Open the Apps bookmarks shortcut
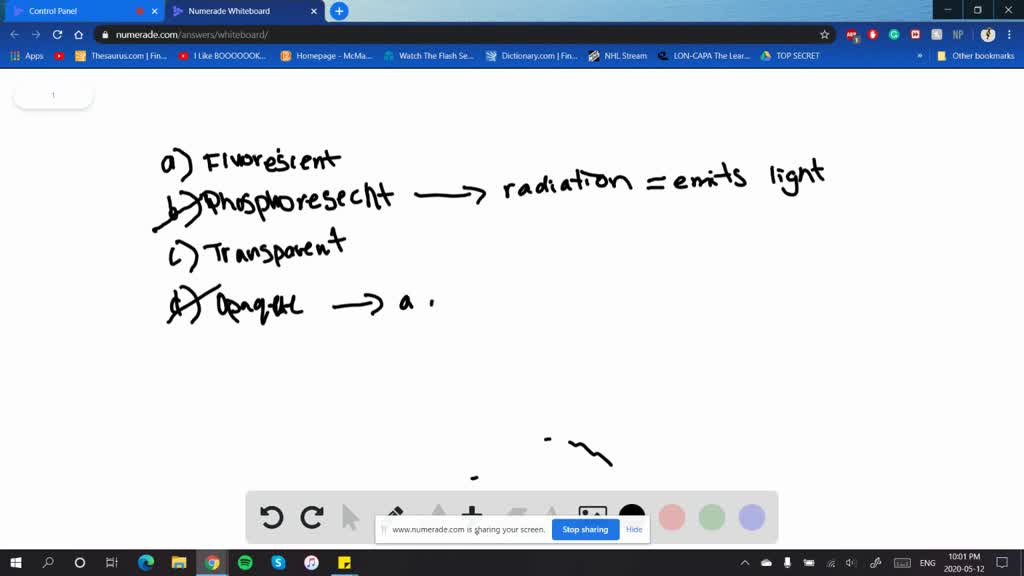 tap(27, 56)
